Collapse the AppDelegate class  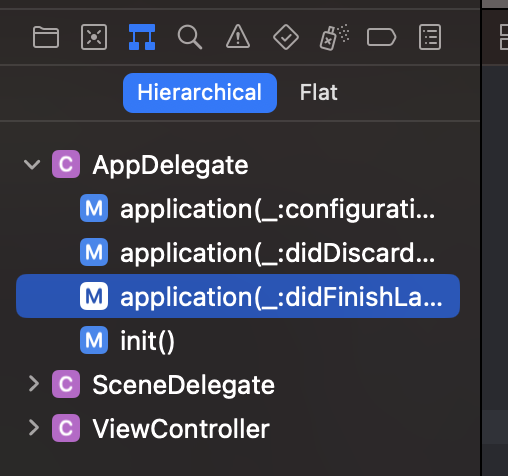tap(32, 164)
